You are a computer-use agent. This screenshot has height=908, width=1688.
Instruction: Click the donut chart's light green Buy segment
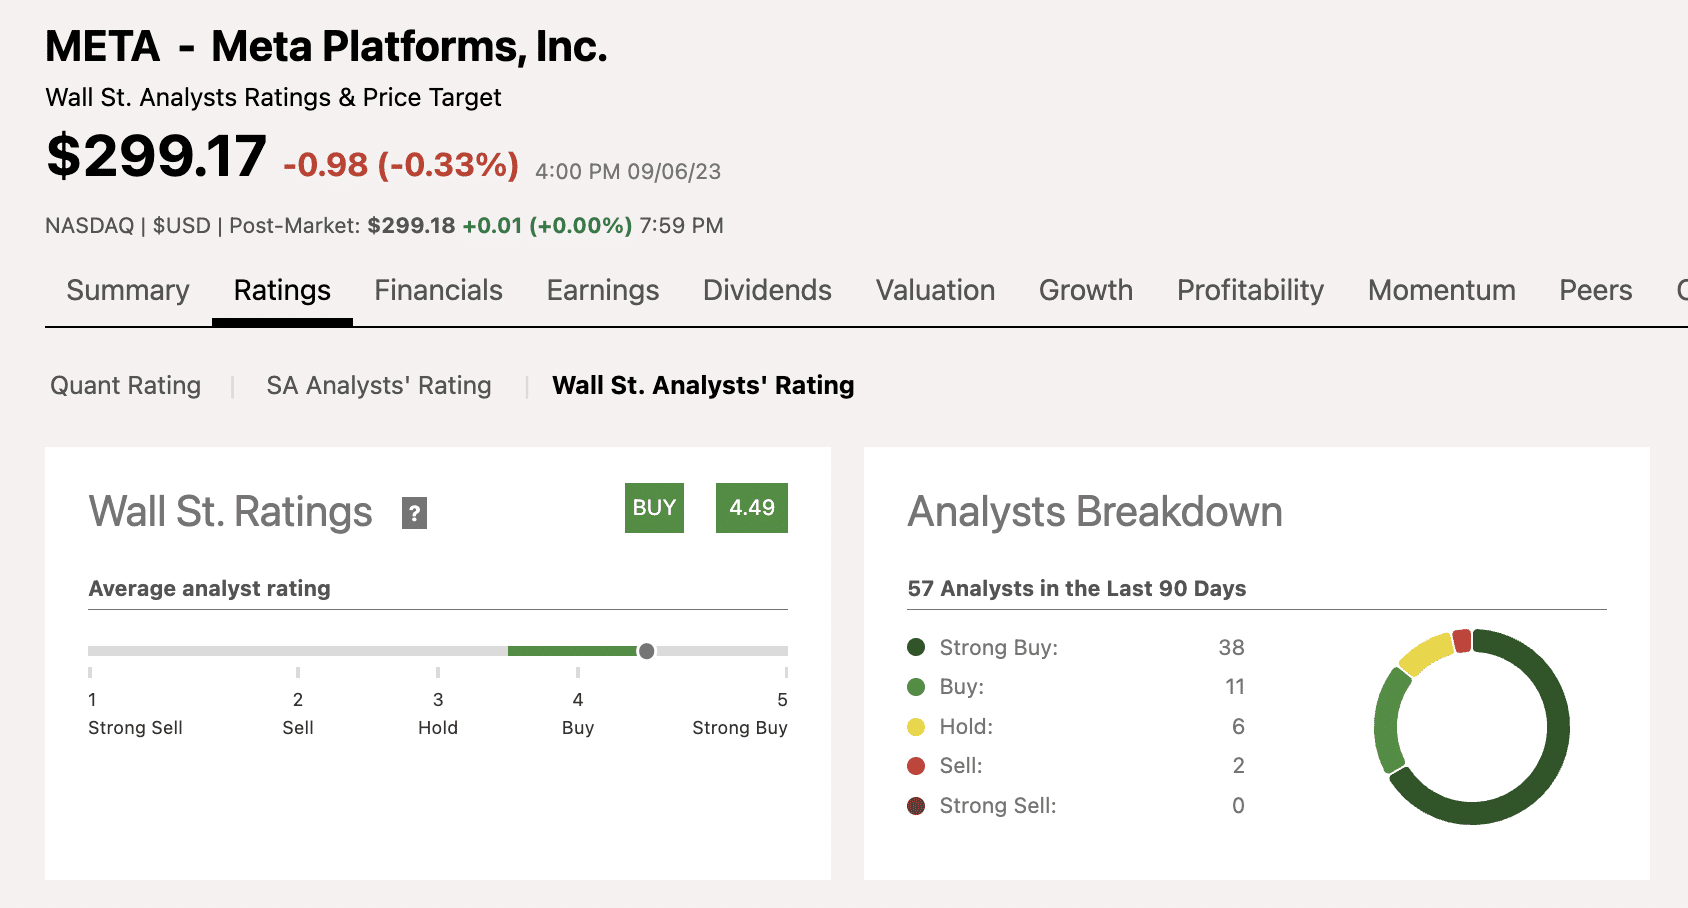(1388, 722)
